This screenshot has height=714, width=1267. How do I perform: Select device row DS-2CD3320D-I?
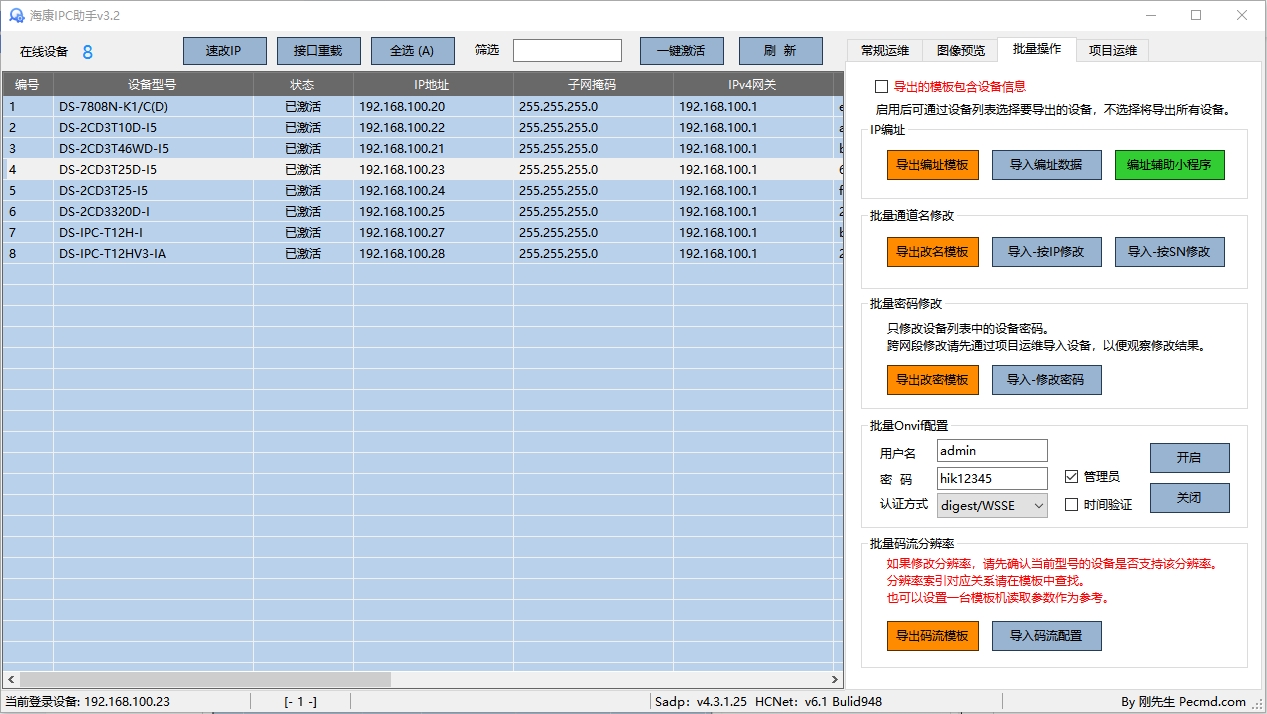423,212
